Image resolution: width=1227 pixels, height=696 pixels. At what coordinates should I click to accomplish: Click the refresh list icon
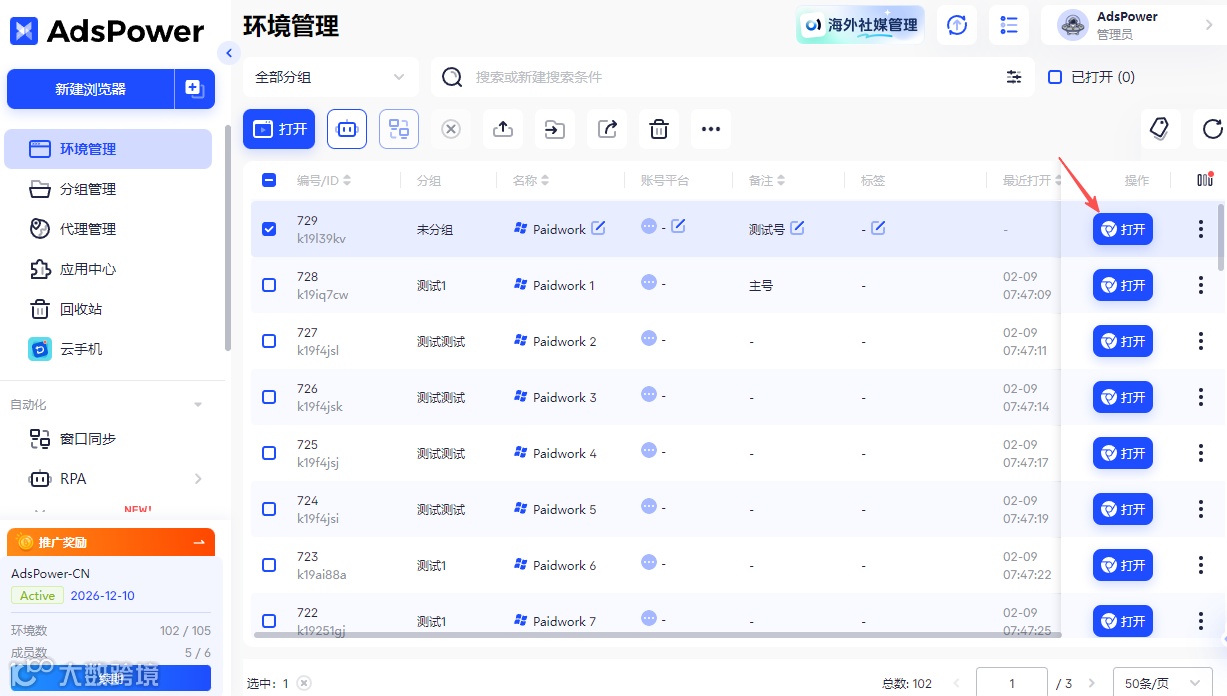pyautogui.click(x=1212, y=129)
